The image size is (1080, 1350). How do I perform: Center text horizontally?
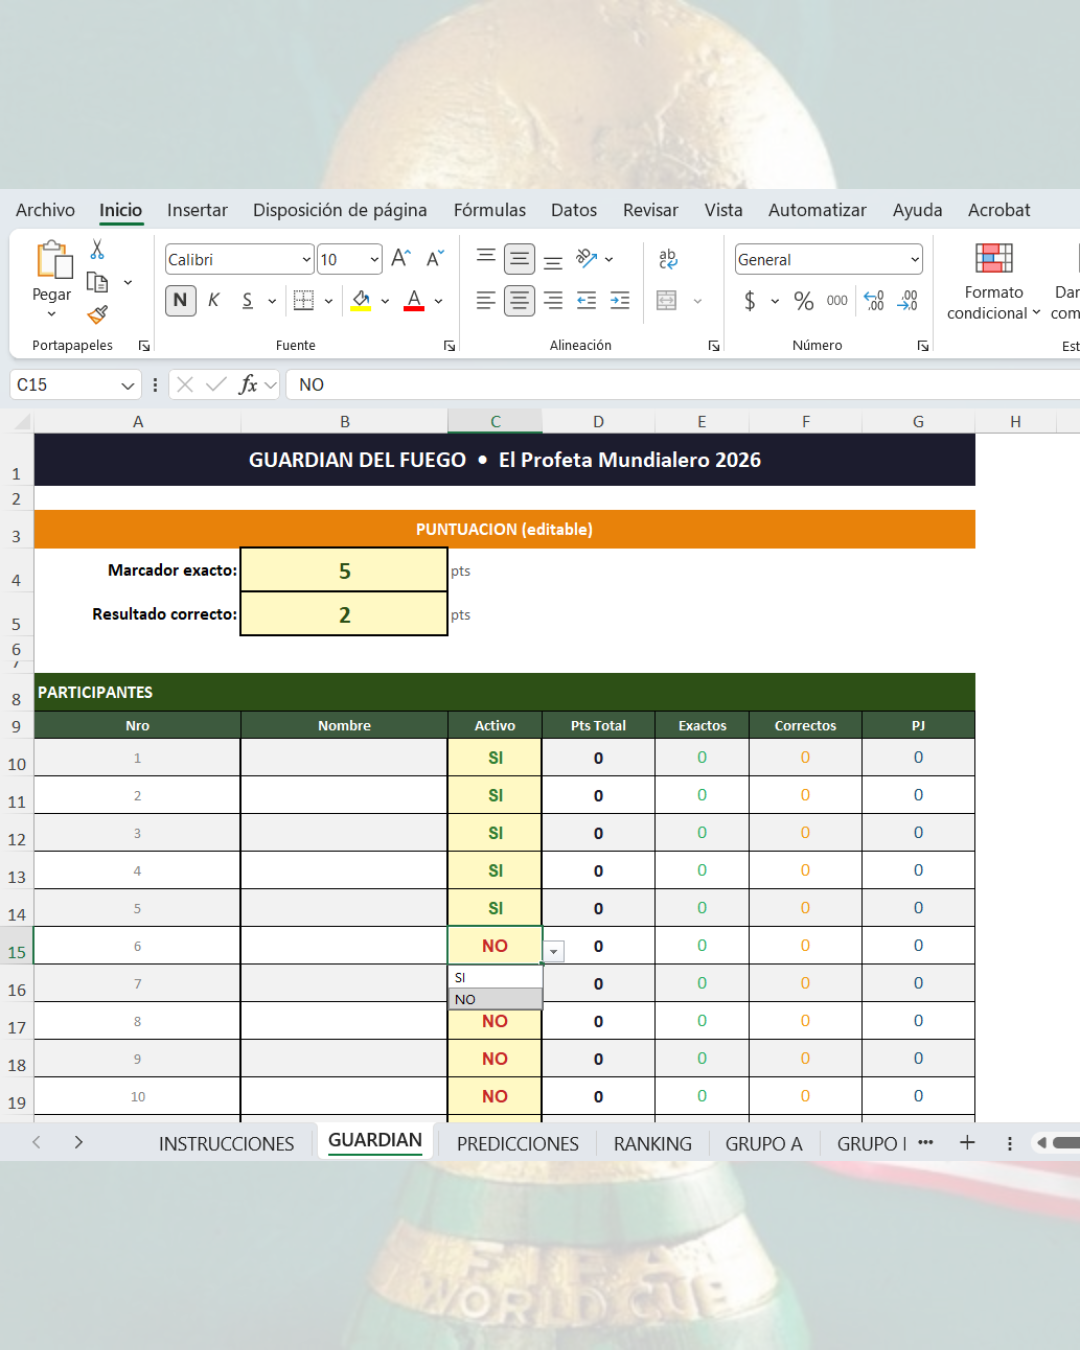point(519,300)
